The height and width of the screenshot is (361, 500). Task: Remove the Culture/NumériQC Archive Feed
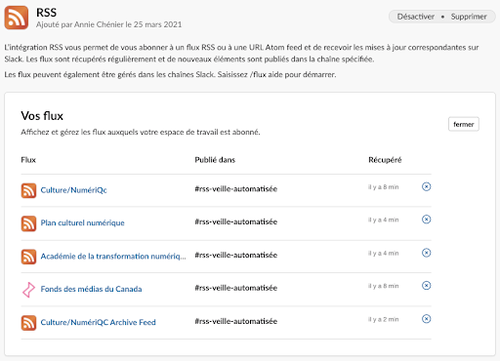[x=426, y=319]
